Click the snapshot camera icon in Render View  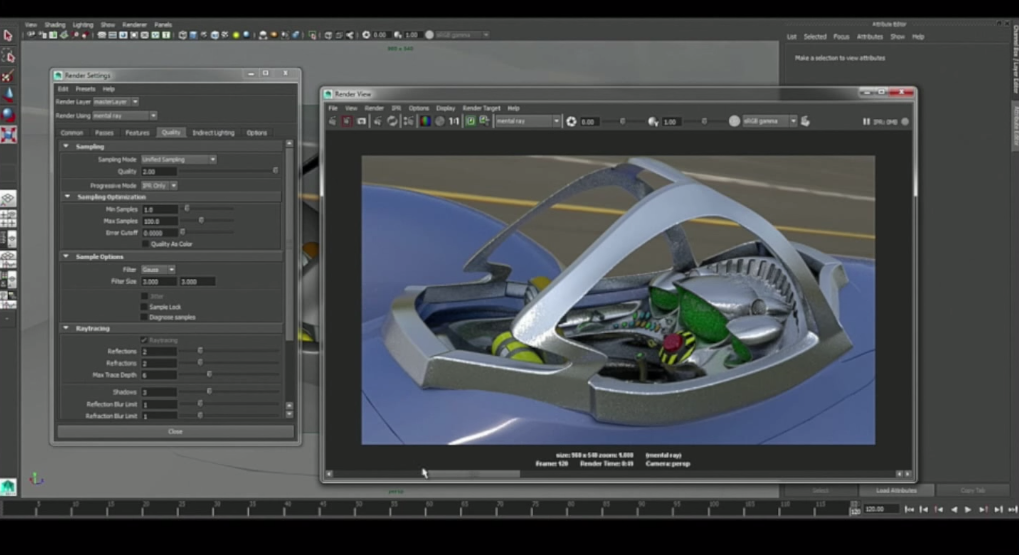coord(362,121)
